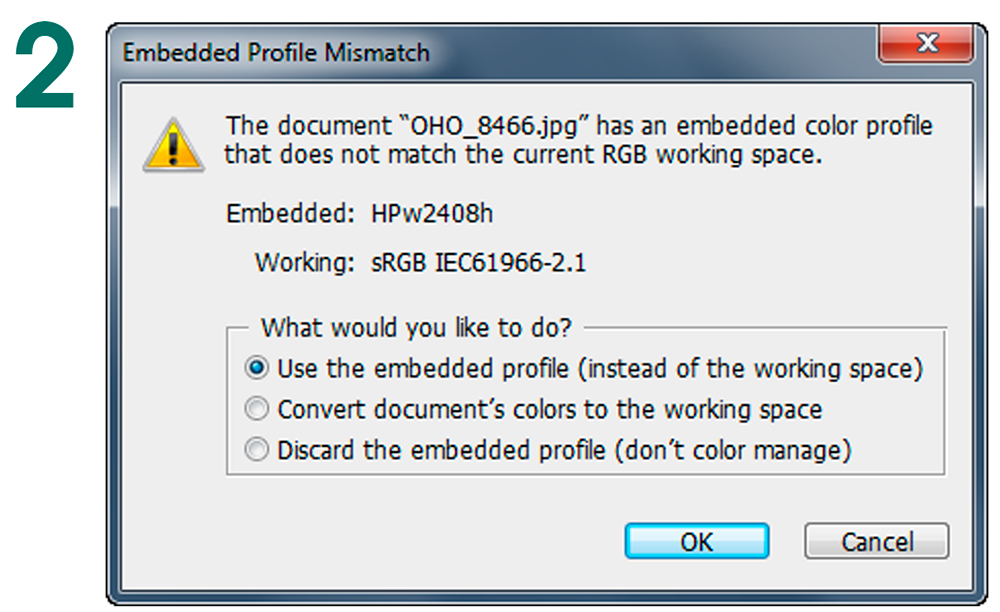Click the 'HPw2408h' embedded profile name

[x=431, y=214]
